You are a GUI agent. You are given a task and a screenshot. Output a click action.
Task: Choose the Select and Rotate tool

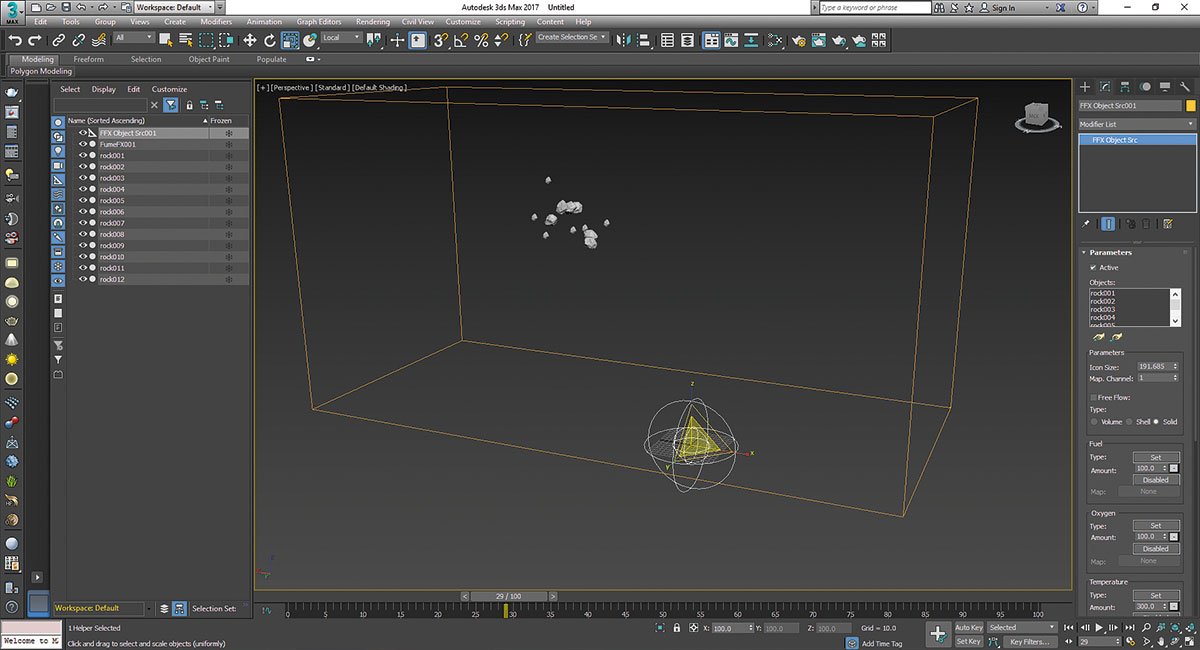click(x=270, y=40)
